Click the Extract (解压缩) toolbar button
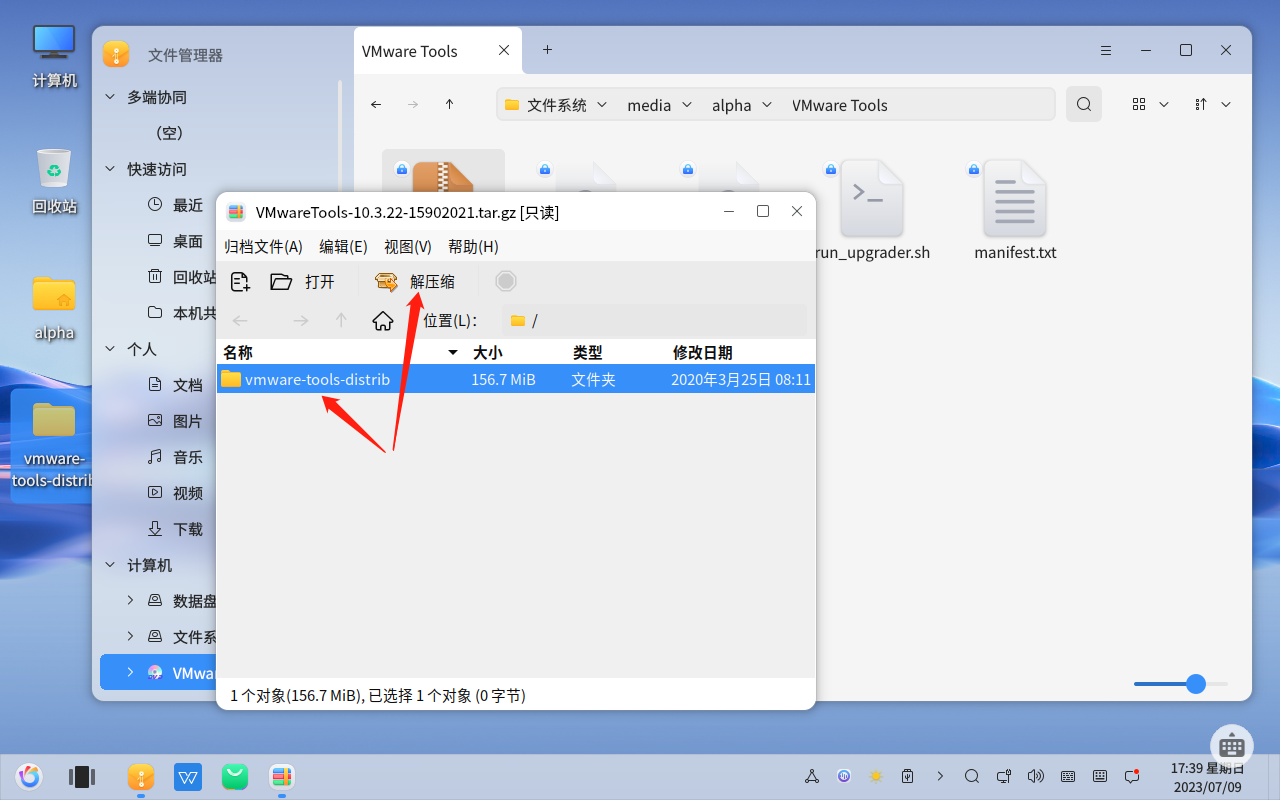1280x800 pixels. coord(415,282)
